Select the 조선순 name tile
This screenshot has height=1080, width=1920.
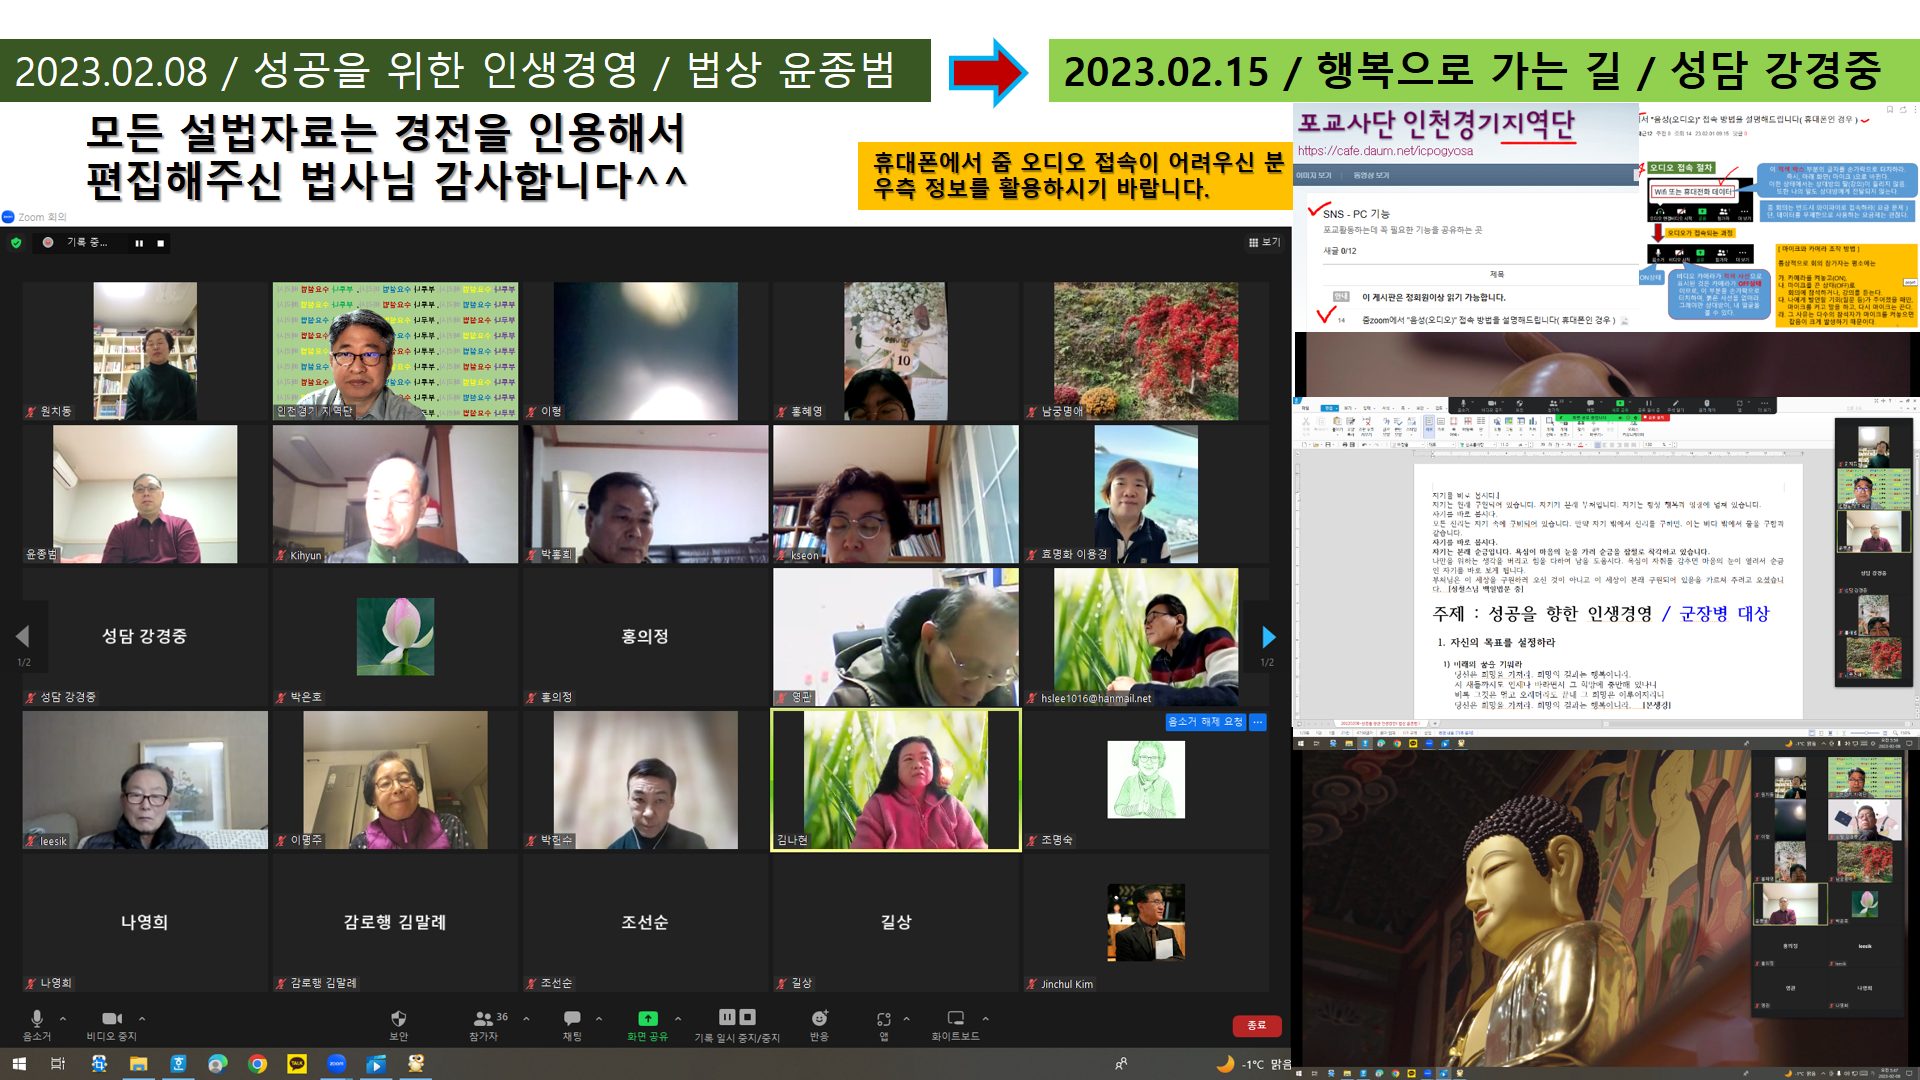coord(645,923)
